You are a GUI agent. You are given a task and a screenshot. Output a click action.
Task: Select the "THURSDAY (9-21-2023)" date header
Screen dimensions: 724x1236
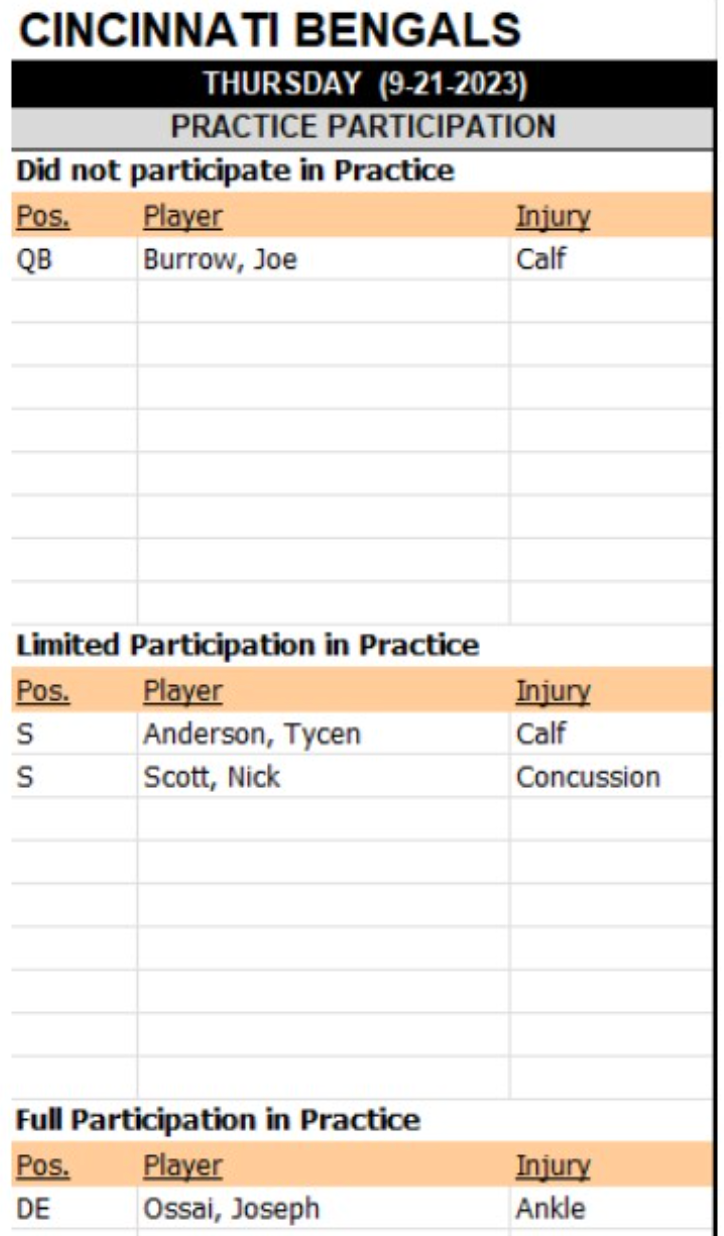364,84
